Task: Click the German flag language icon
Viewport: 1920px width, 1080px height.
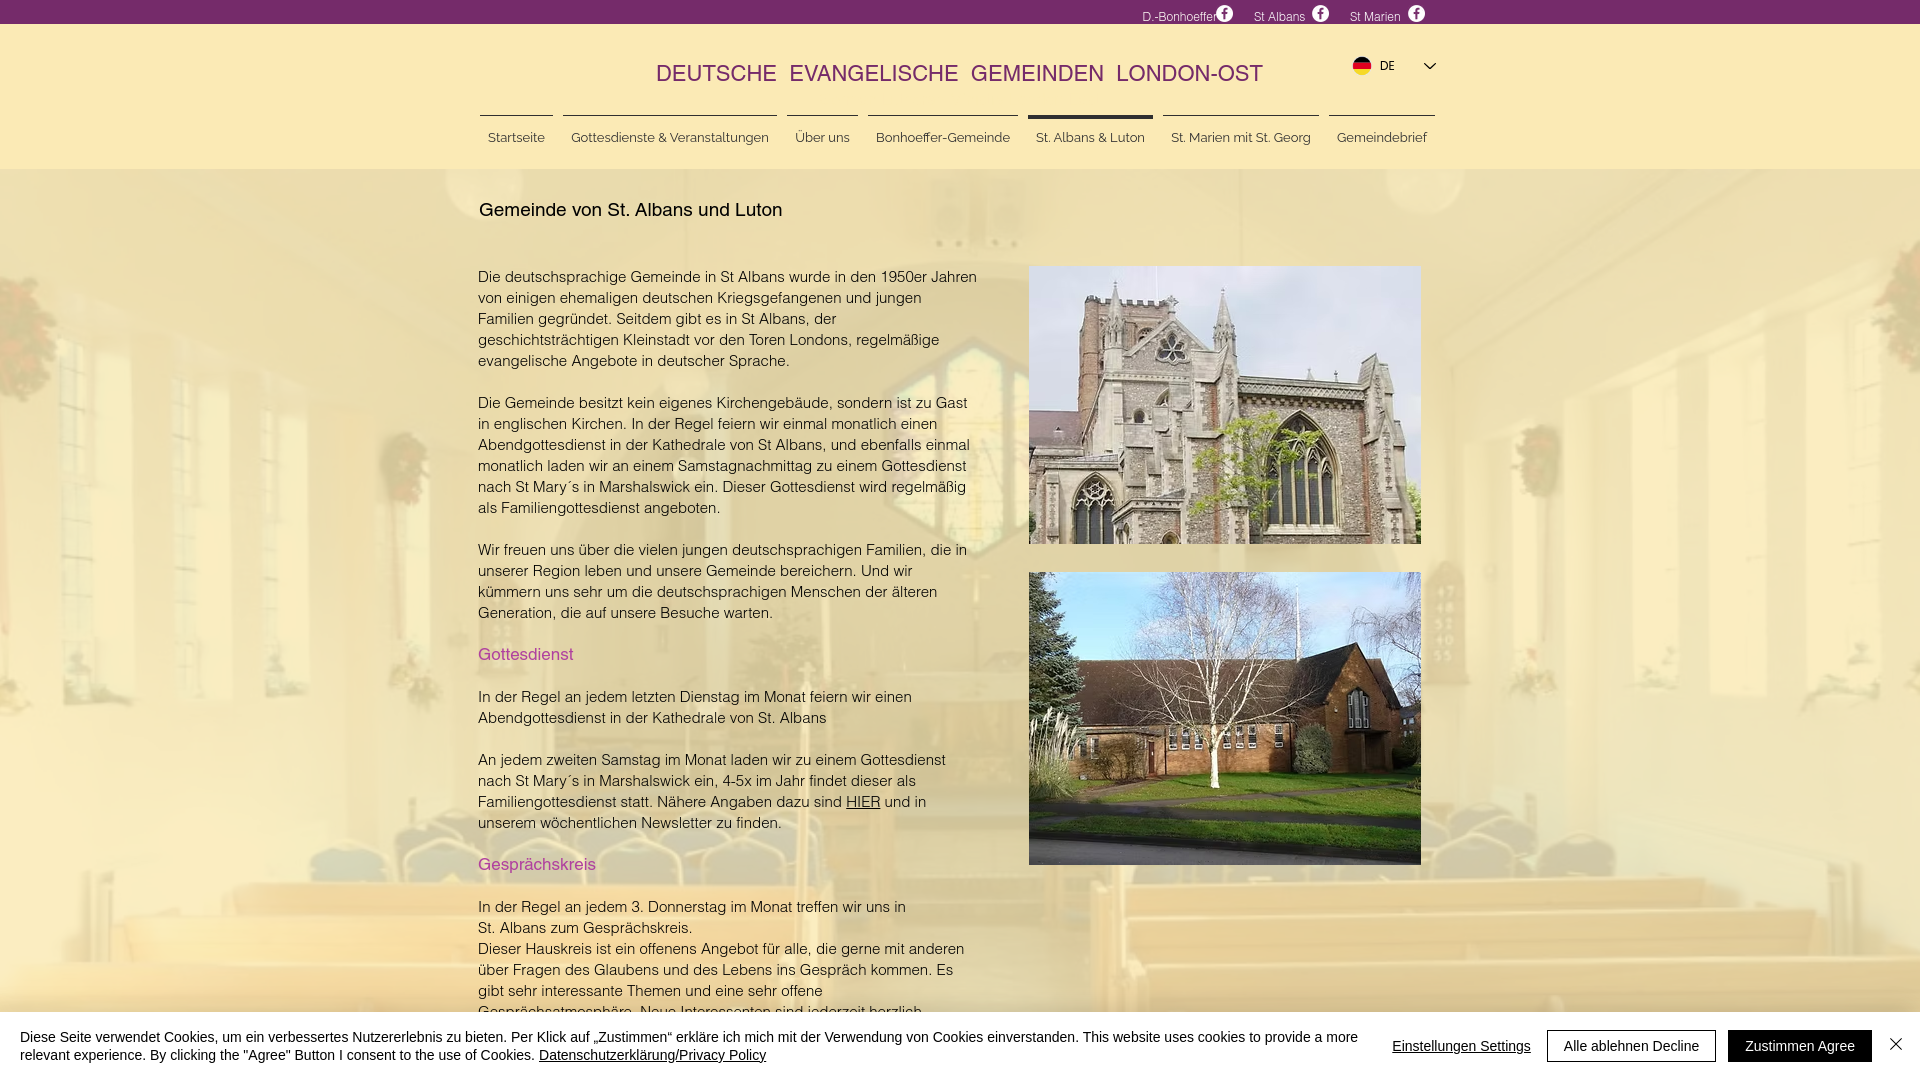Action: click(1362, 66)
